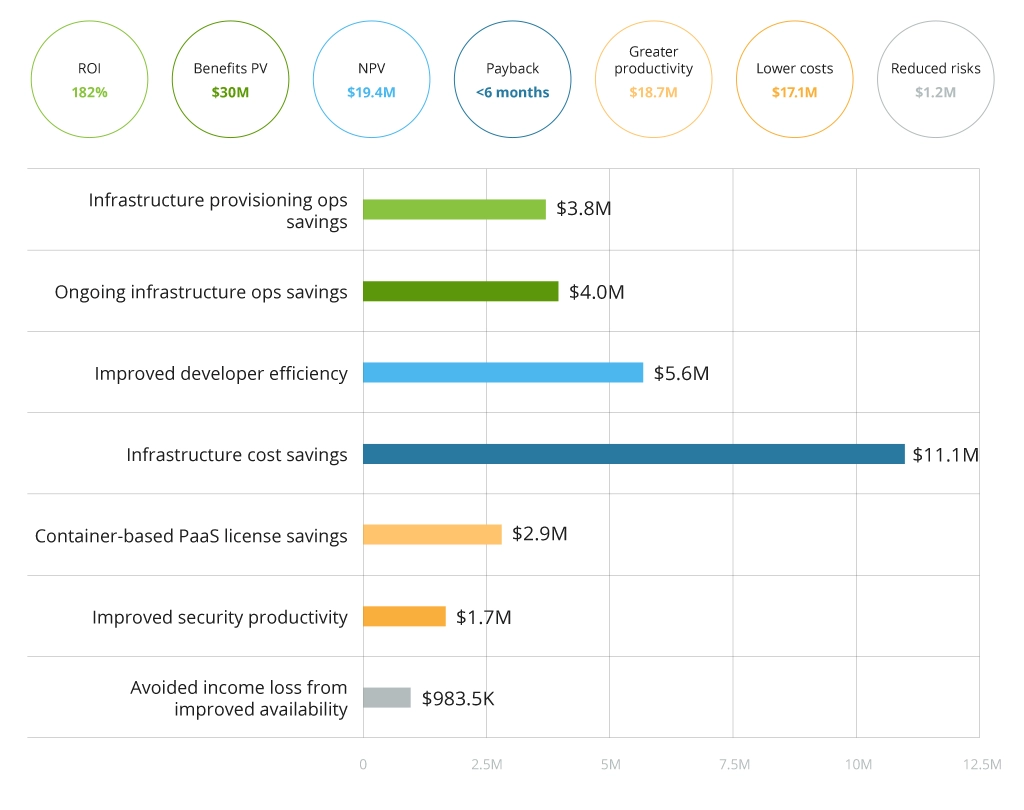
Task: Select the "Improved developer efficiency" label
Action: point(221,373)
